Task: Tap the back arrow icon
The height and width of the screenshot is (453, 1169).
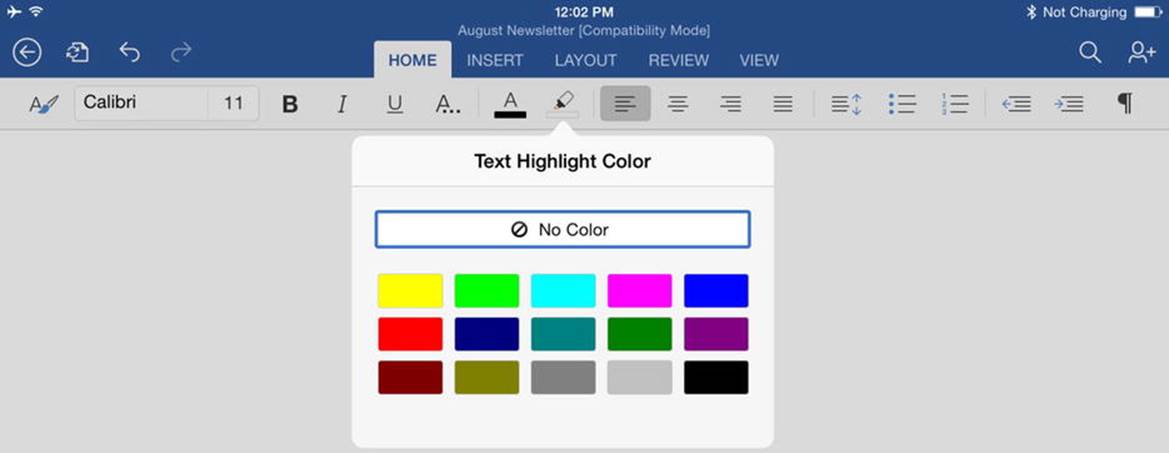Action: pyautogui.click(x=27, y=52)
